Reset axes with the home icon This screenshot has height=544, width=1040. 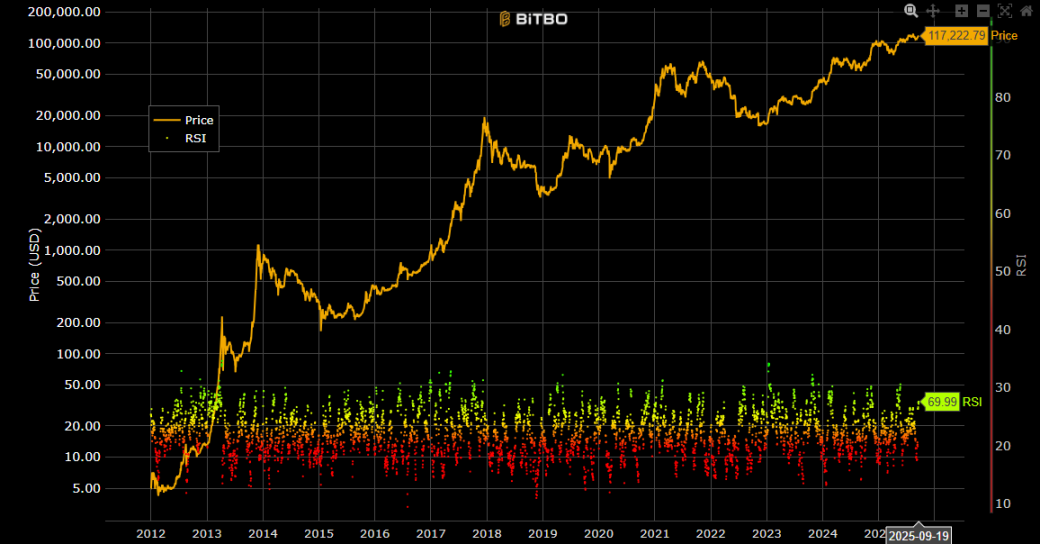(x=1026, y=11)
